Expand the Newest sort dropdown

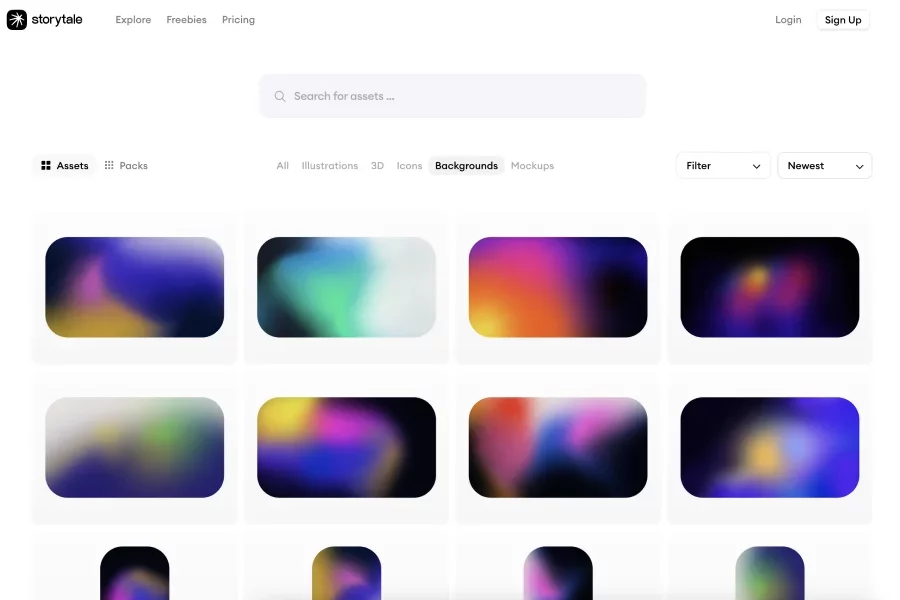pyautogui.click(x=824, y=166)
